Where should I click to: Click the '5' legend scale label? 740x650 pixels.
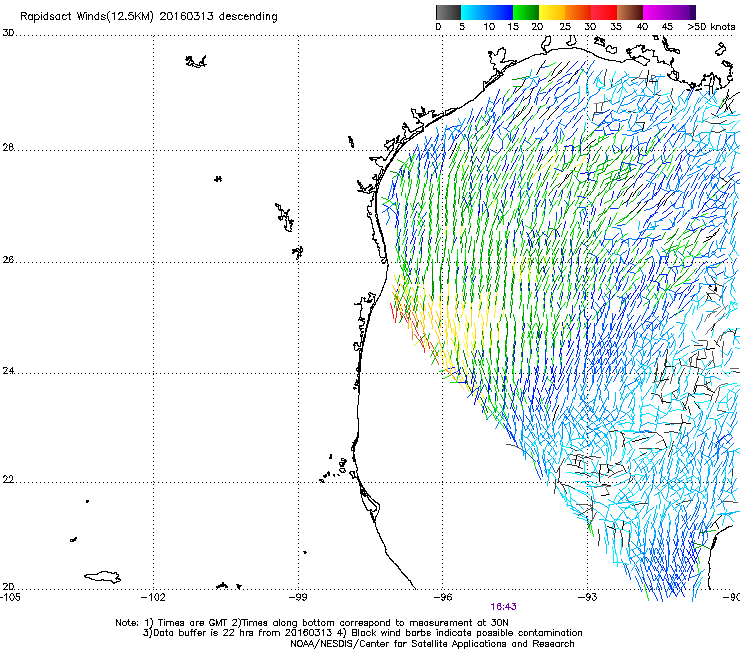(x=462, y=27)
